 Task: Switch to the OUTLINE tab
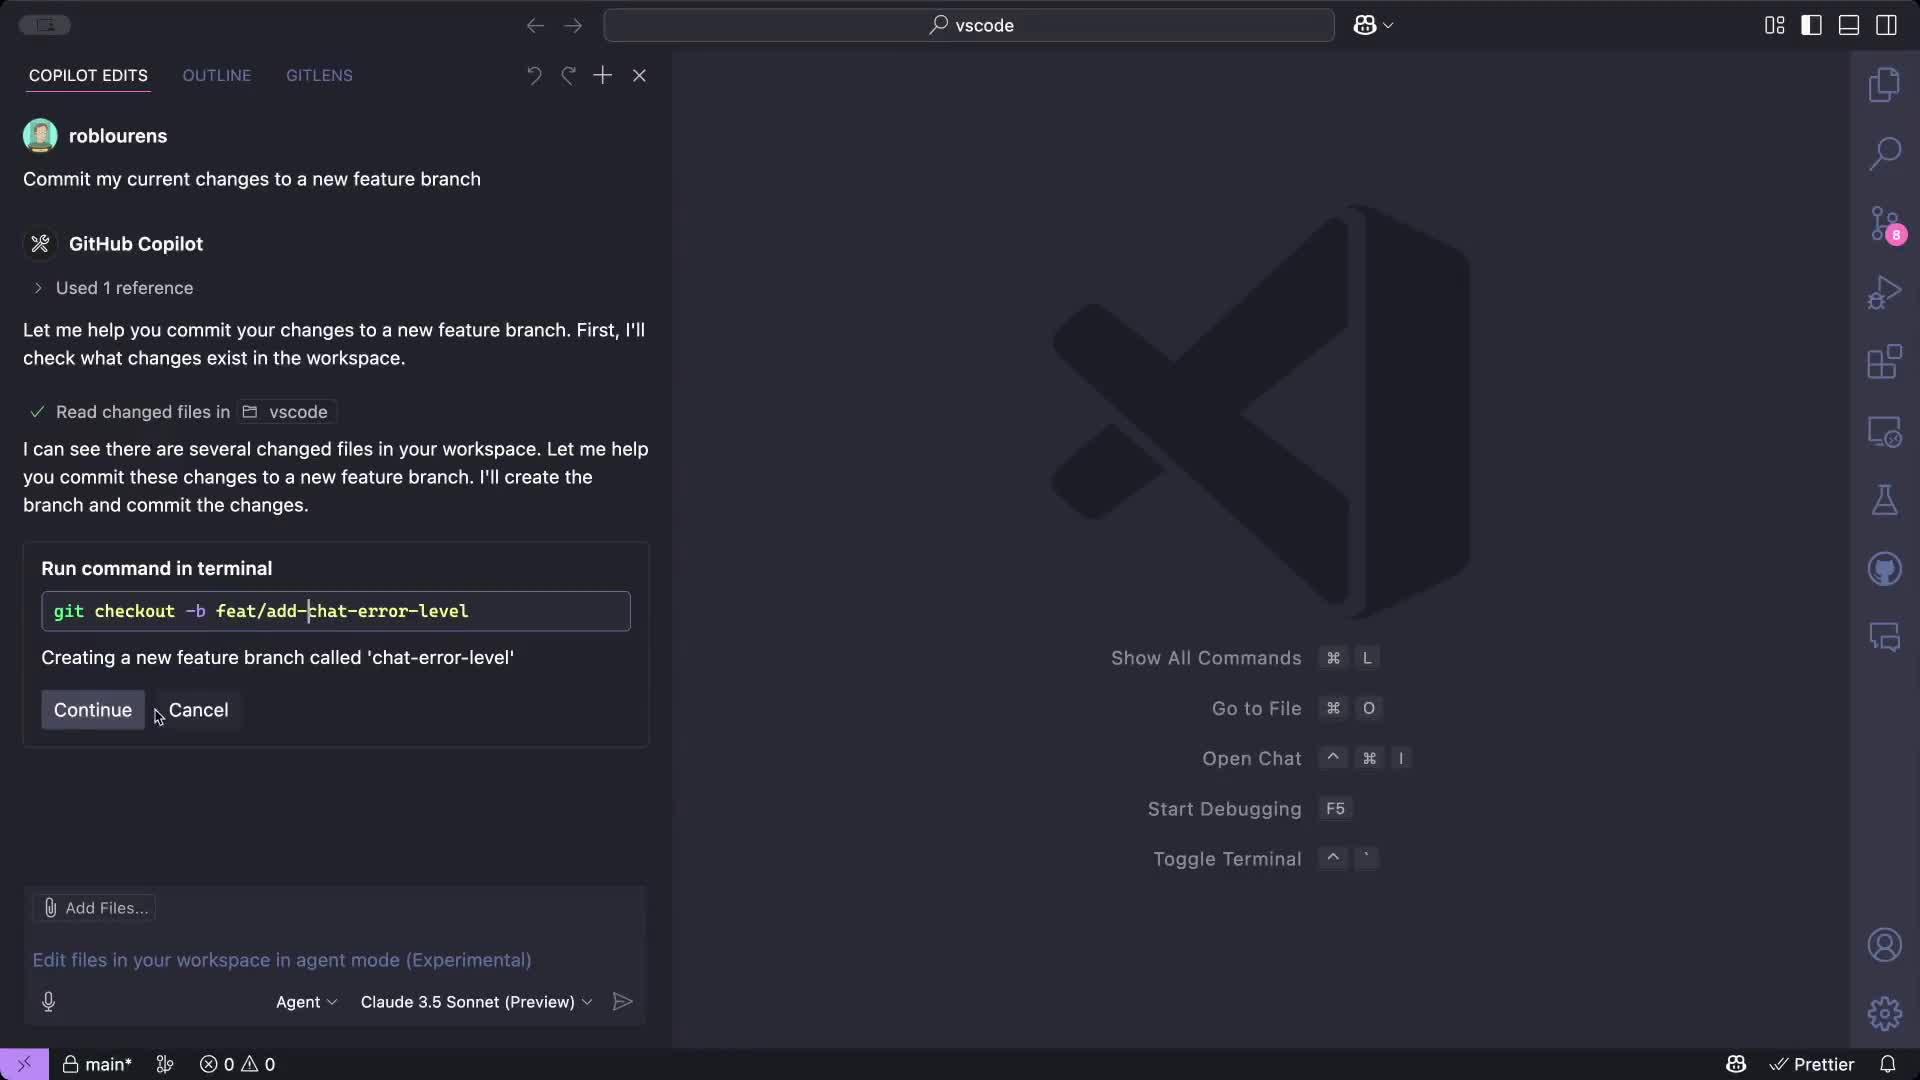click(216, 75)
